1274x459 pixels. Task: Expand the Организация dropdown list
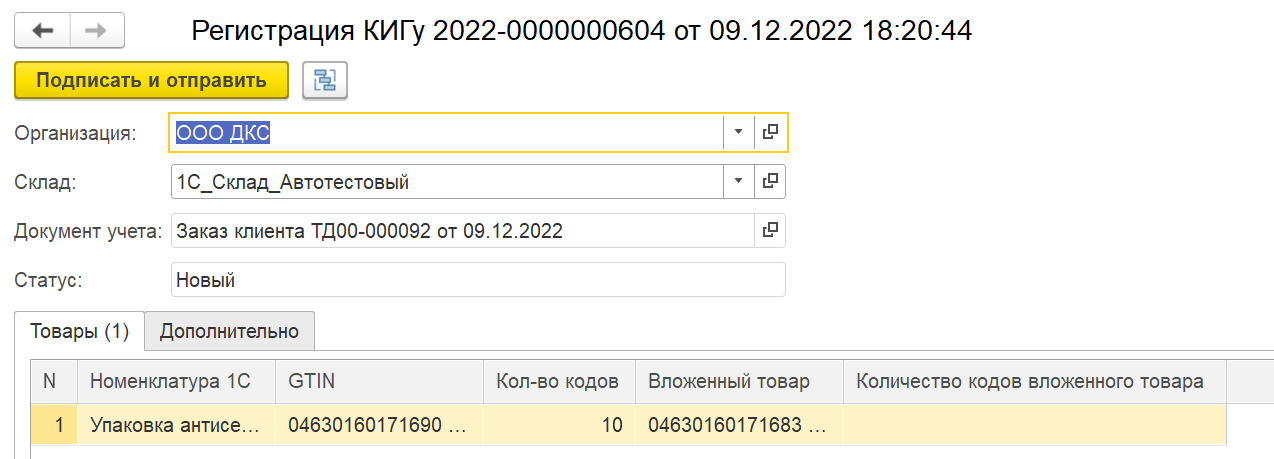coord(738,132)
